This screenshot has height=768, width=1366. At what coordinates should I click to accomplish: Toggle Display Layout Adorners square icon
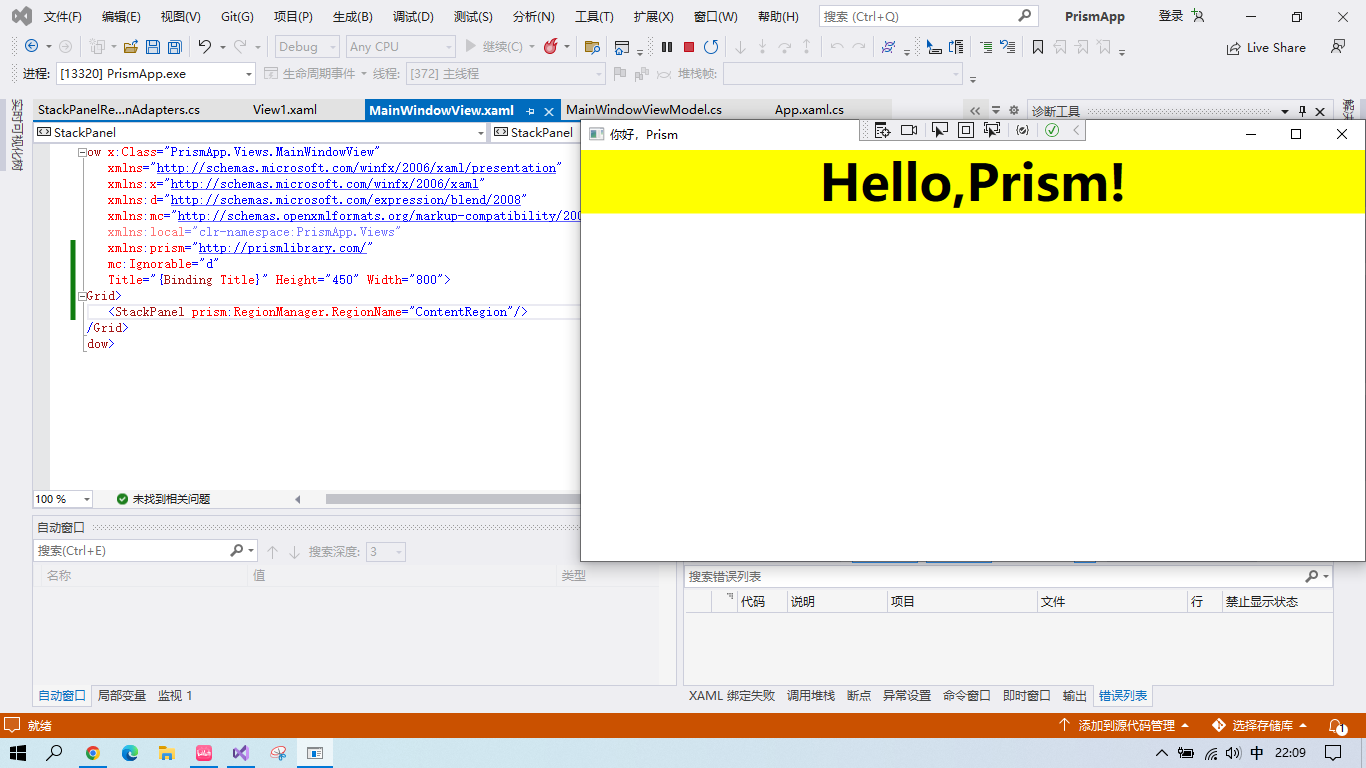966,130
